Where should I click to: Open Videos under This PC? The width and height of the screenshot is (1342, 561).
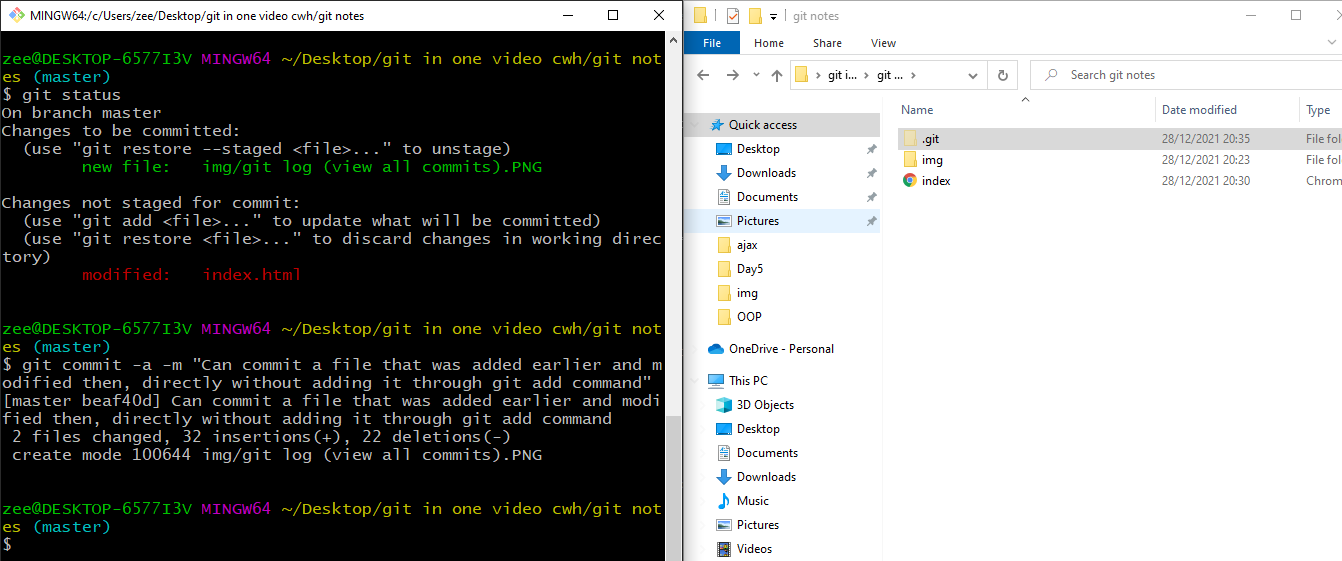tap(754, 549)
